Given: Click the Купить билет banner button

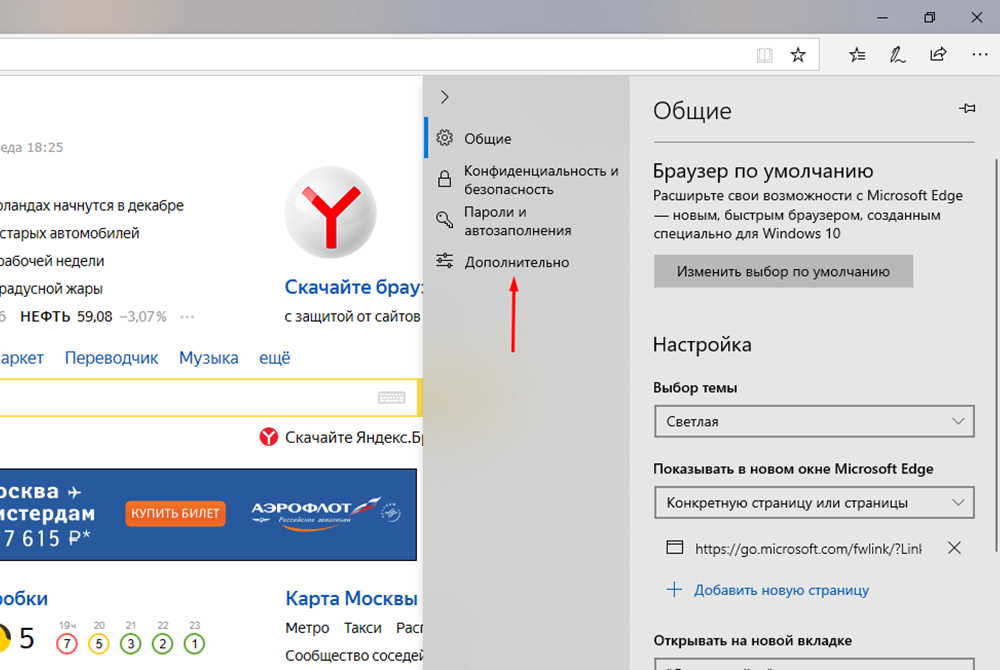Looking at the screenshot, I should click(176, 514).
